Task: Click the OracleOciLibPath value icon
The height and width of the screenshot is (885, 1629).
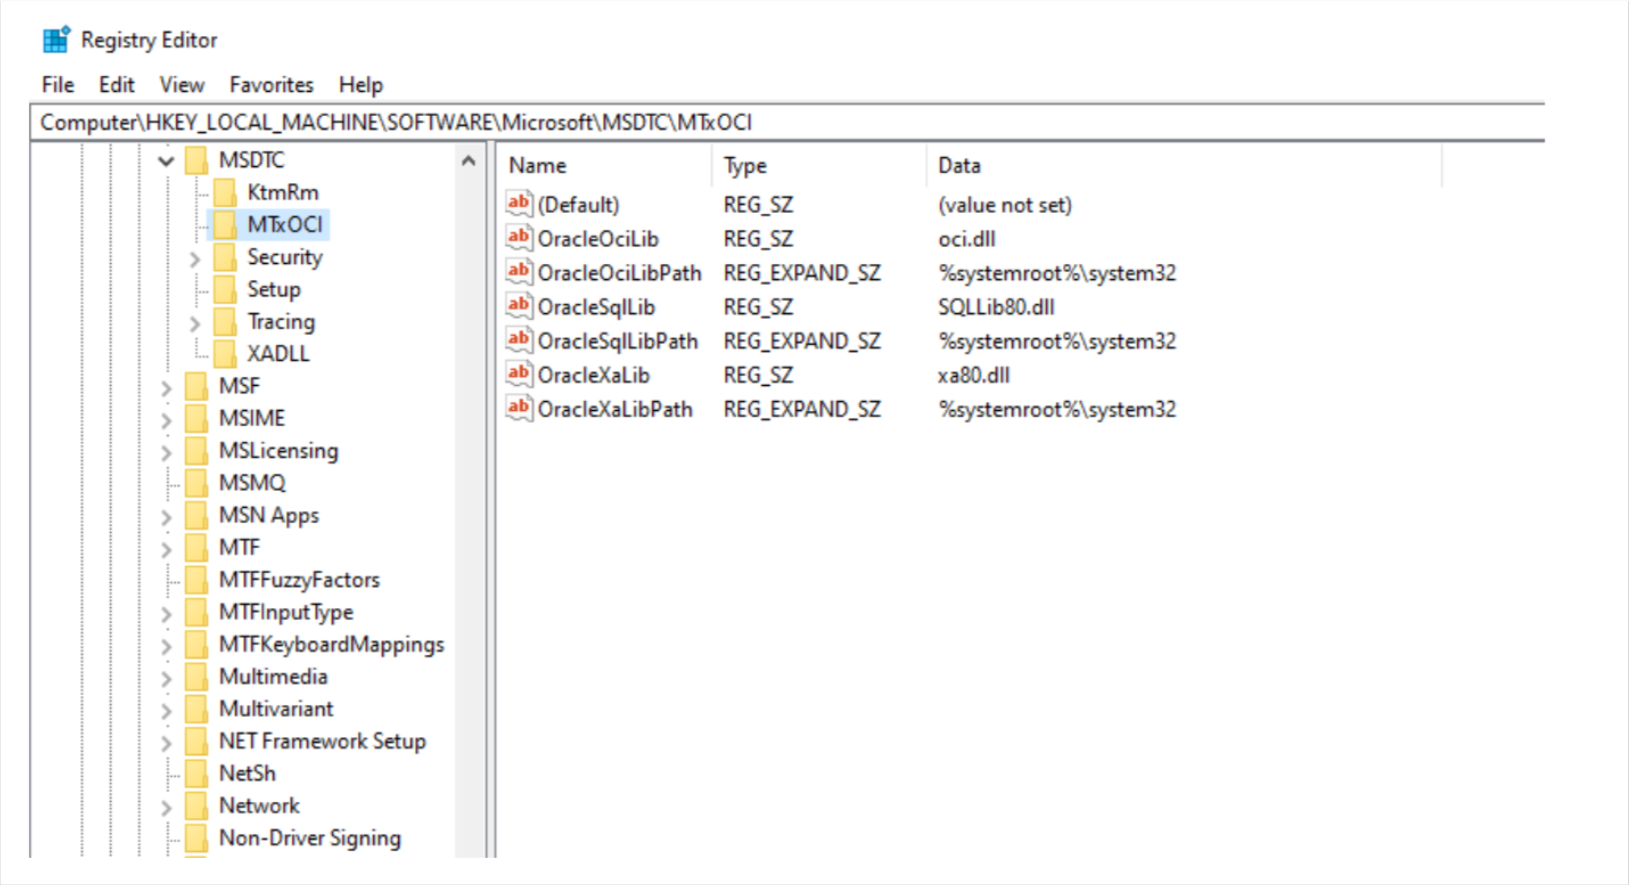Action: coord(518,272)
